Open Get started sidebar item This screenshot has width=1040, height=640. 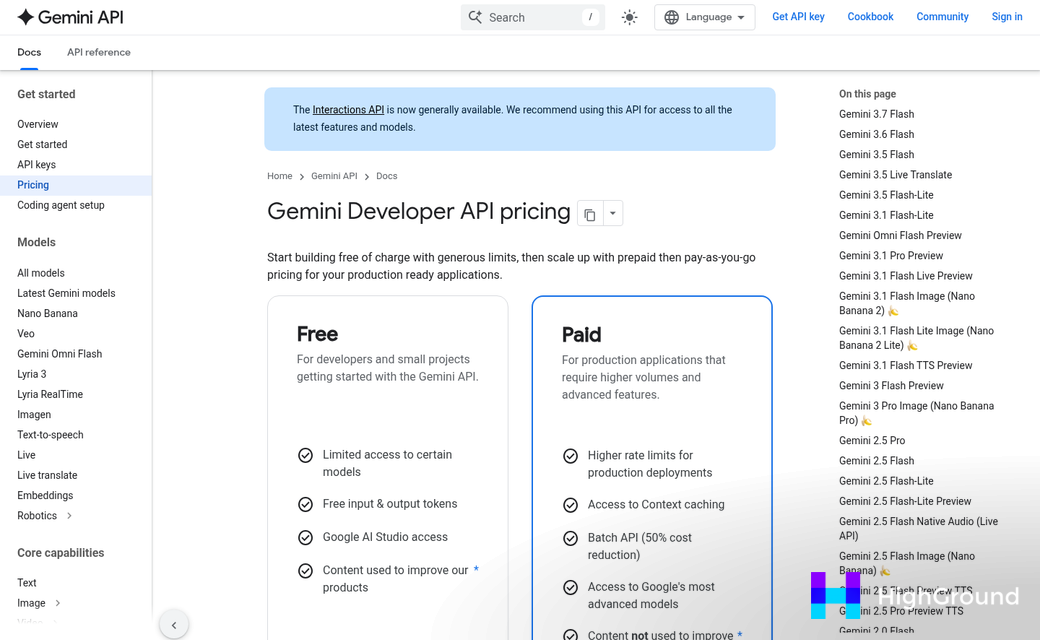point(42,144)
